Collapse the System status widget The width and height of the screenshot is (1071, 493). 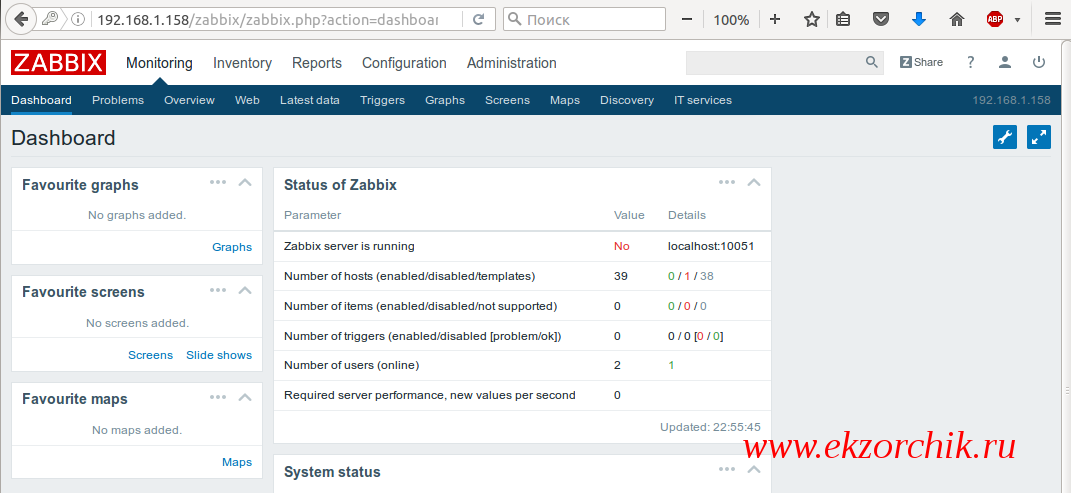[753, 469]
